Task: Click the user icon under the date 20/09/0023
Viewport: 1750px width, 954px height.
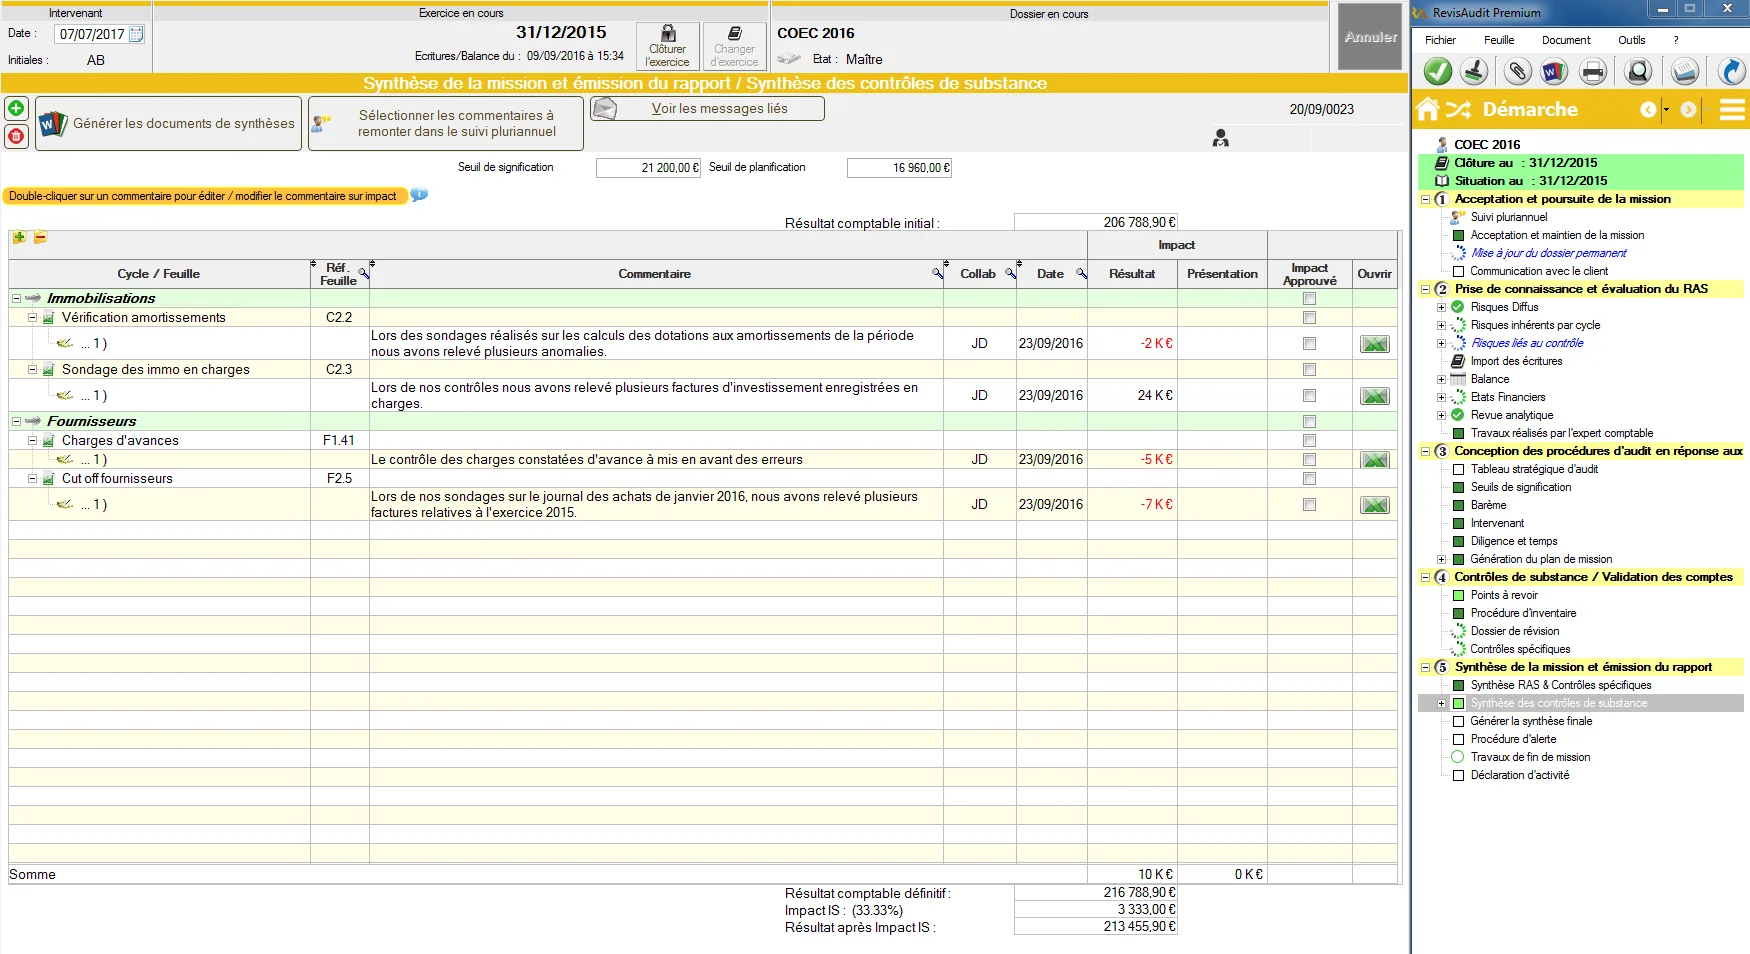Action: point(1221,138)
